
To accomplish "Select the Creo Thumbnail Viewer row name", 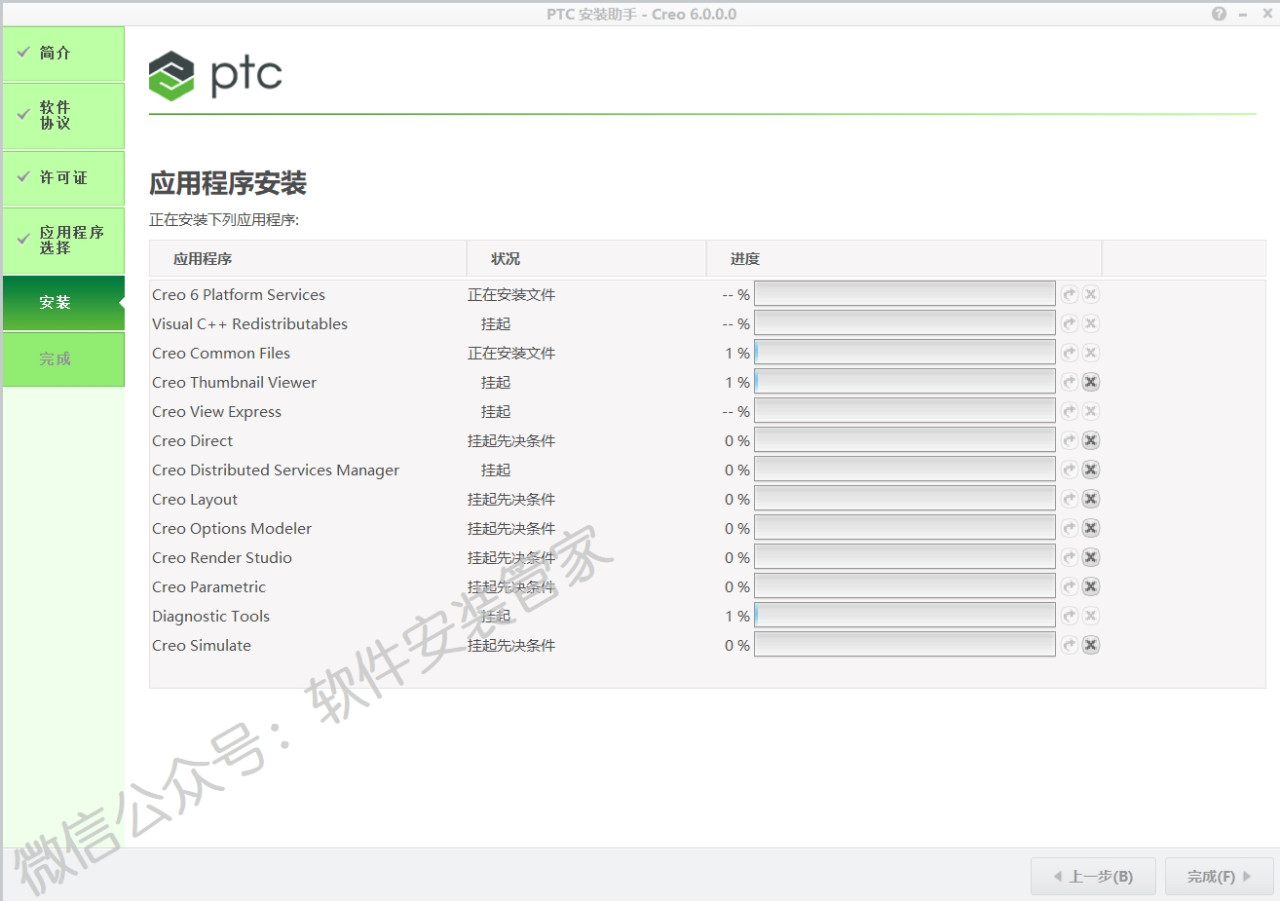I will pyautogui.click(x=234, y=382).
